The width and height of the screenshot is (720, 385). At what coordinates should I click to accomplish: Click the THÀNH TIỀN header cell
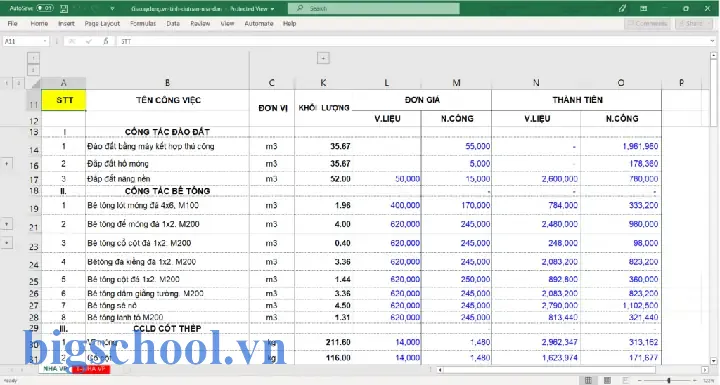click(577, 100)
